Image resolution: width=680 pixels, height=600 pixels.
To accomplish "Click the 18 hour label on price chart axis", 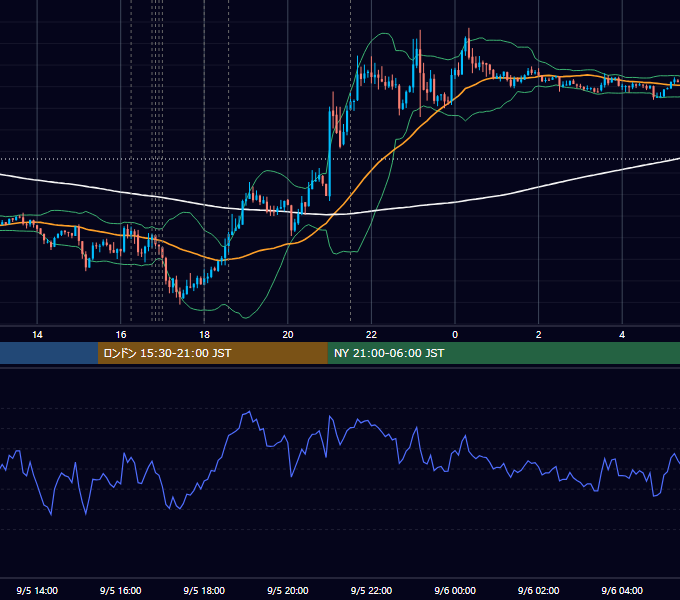I will point(204,335).
